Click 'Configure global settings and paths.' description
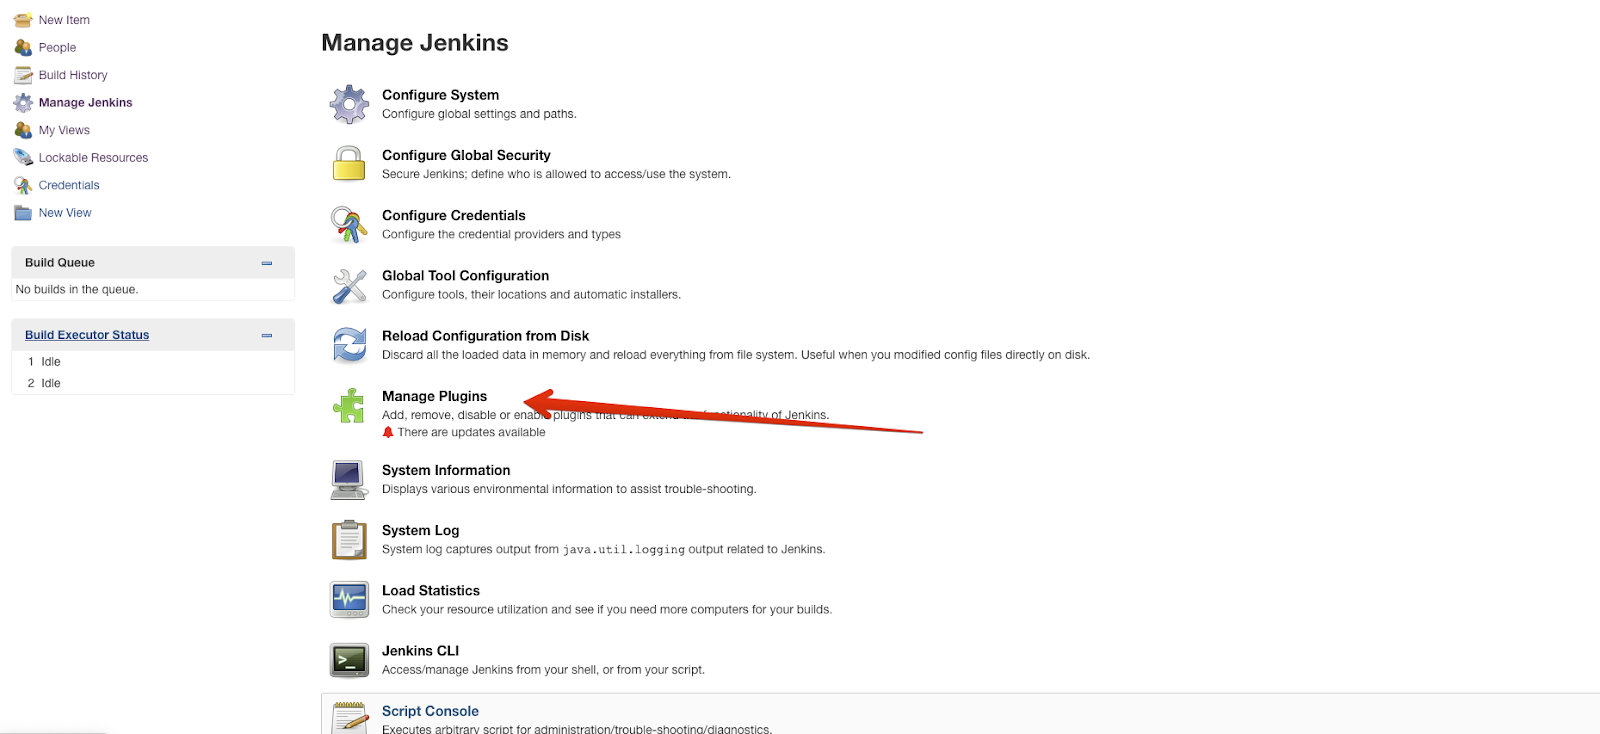1600x734 pixels. (479, 114)
